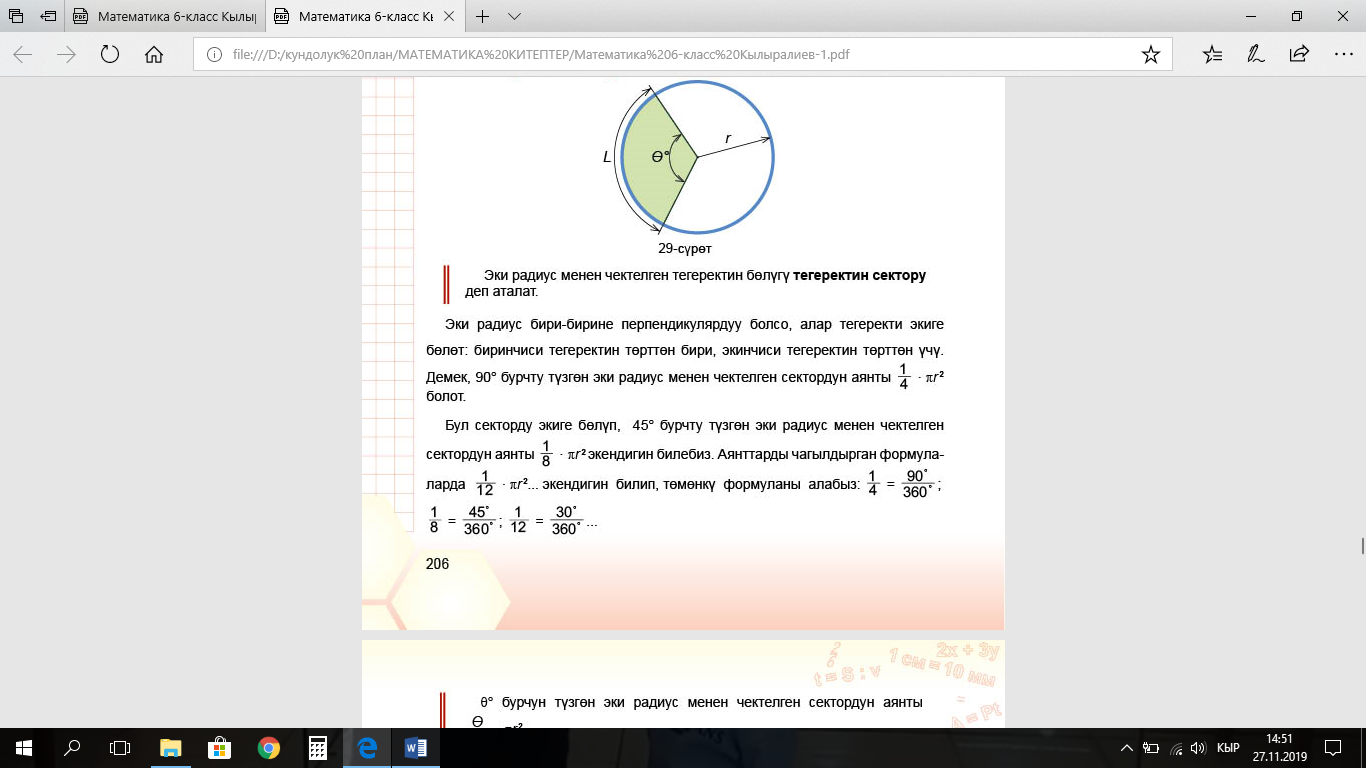Open the Home page

coord(154,55)
